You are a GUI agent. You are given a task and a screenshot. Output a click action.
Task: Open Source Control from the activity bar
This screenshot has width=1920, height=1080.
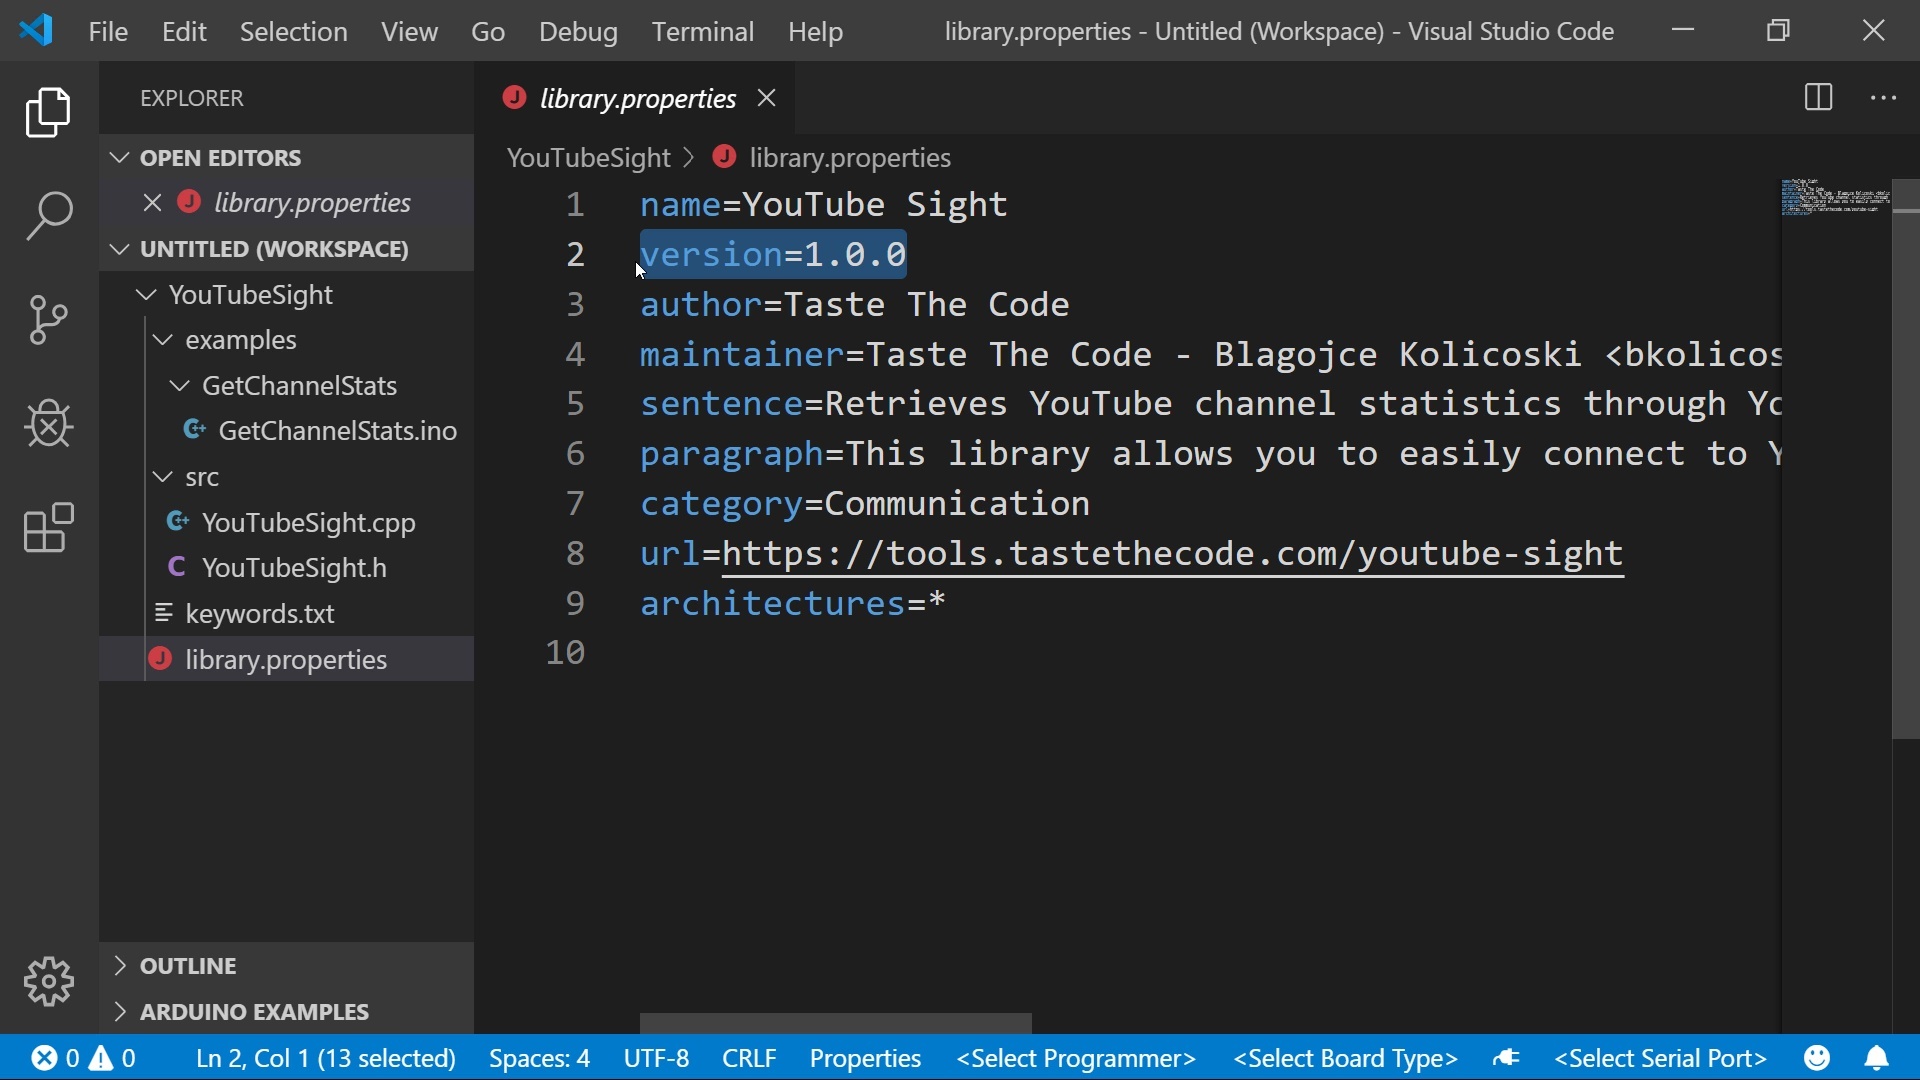pos(47,320)
